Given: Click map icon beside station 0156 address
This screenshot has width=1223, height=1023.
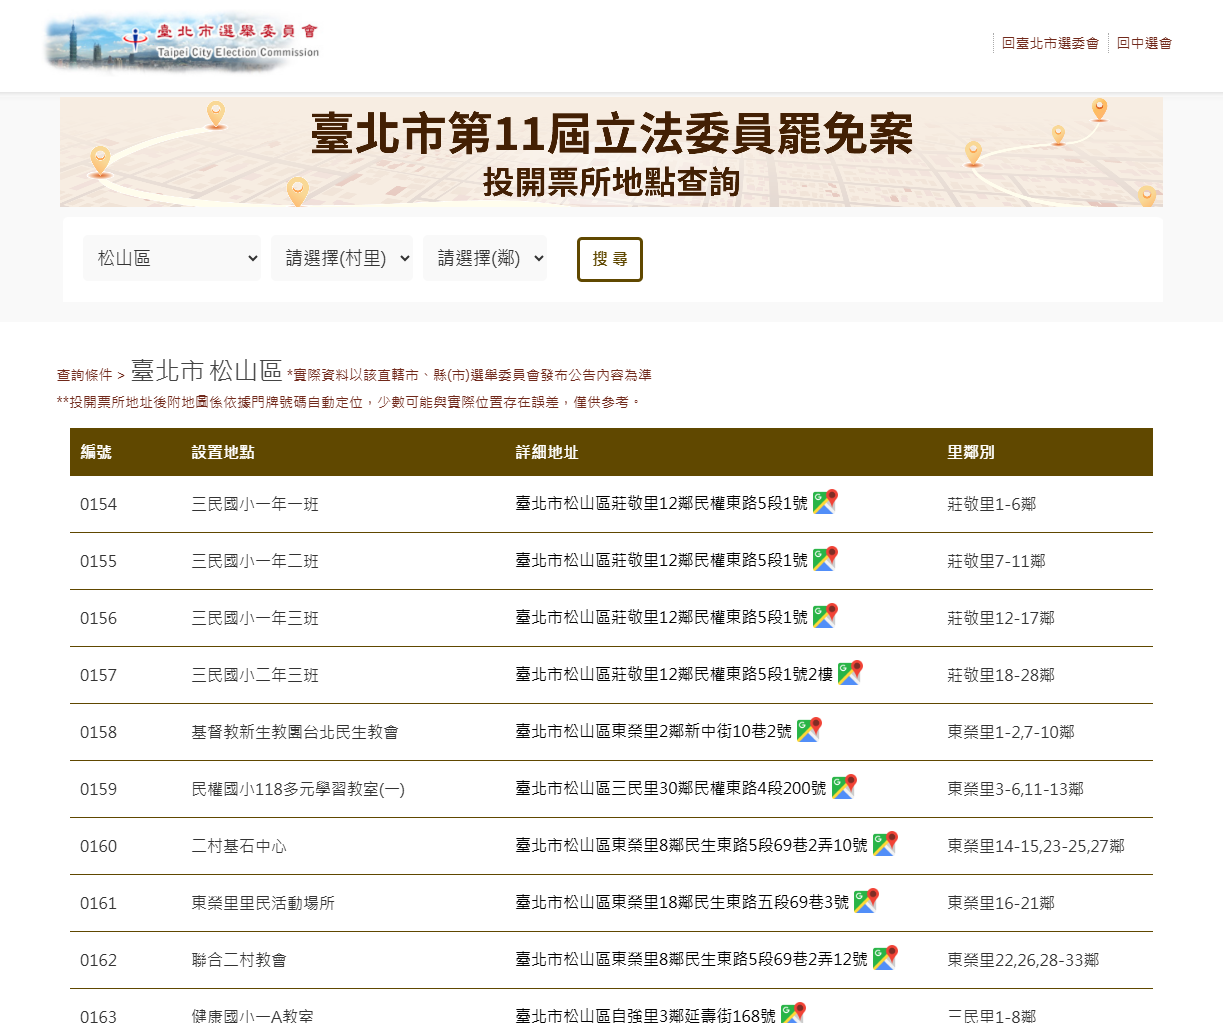Looking at the screenshot, I should click(x=824, y=616).
